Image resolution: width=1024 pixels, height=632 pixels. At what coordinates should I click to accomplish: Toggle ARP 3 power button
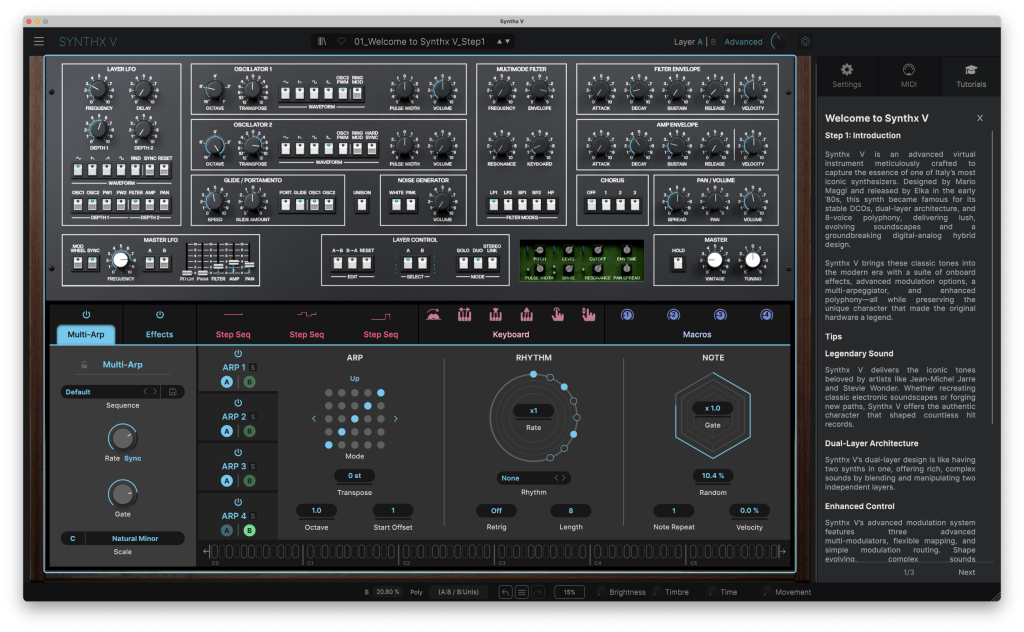click(238, 452)
